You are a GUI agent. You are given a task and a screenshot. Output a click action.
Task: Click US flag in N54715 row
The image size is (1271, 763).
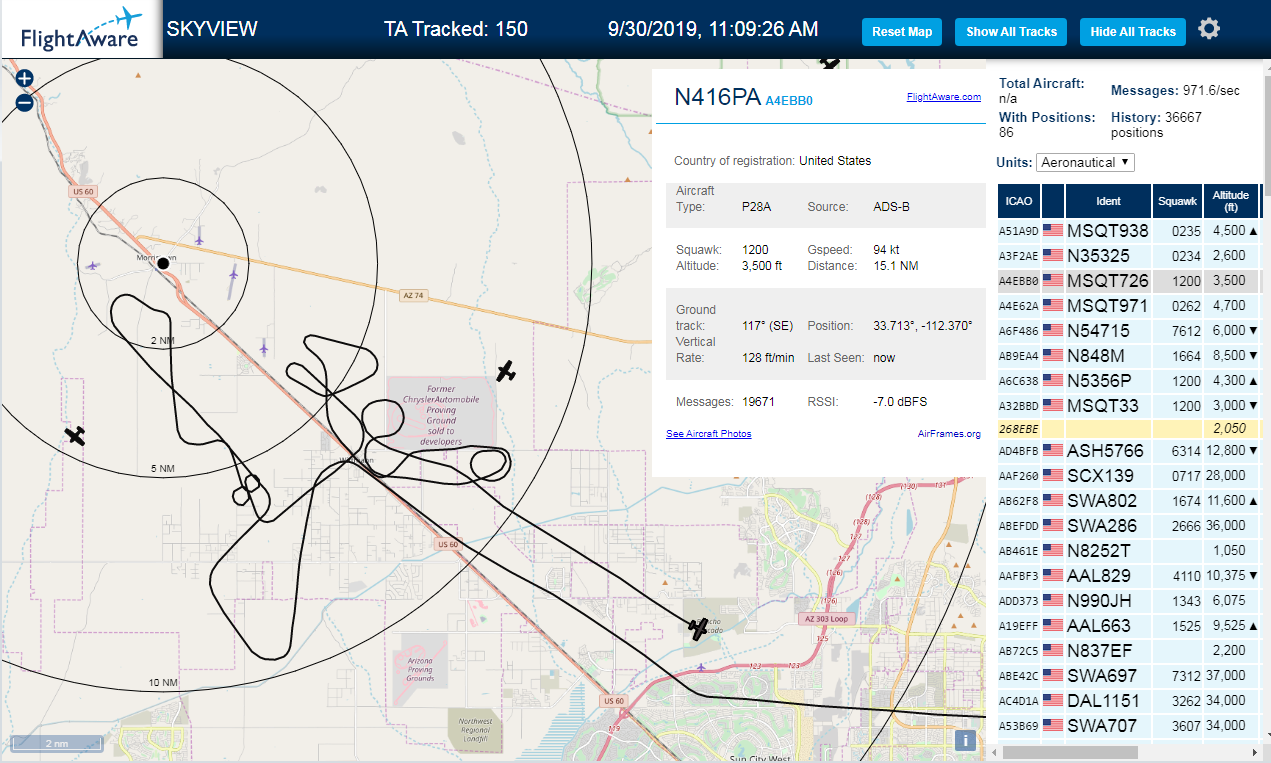pos(1053,330)
